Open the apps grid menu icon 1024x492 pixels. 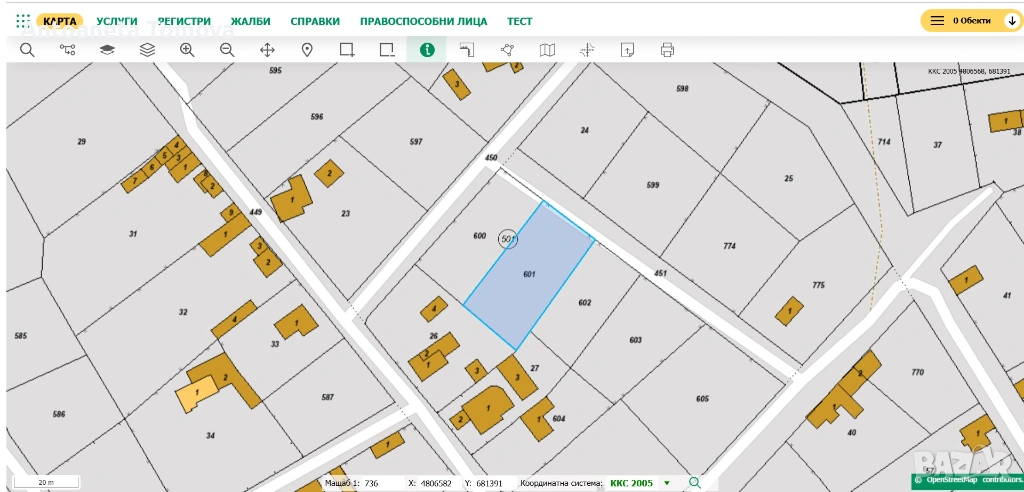(x=23, y=20)
